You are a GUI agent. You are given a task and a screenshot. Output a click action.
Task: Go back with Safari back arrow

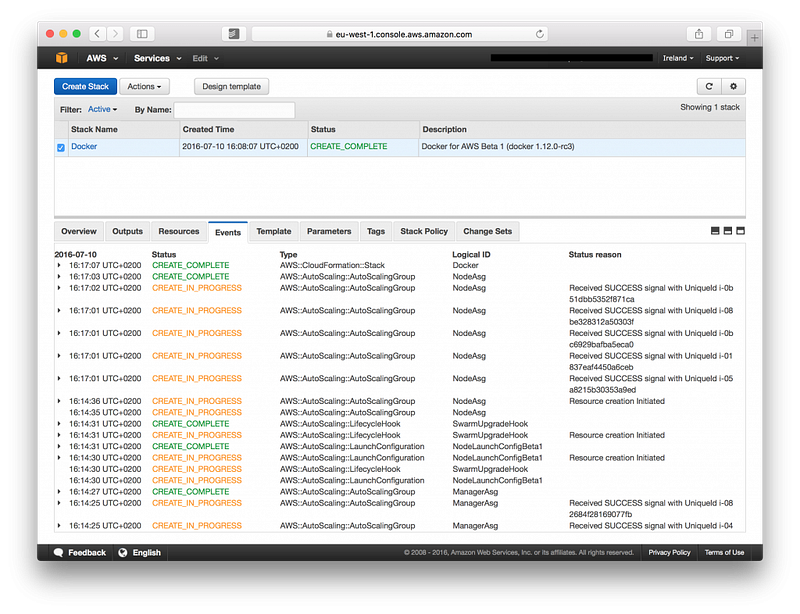tap(97, 34)
